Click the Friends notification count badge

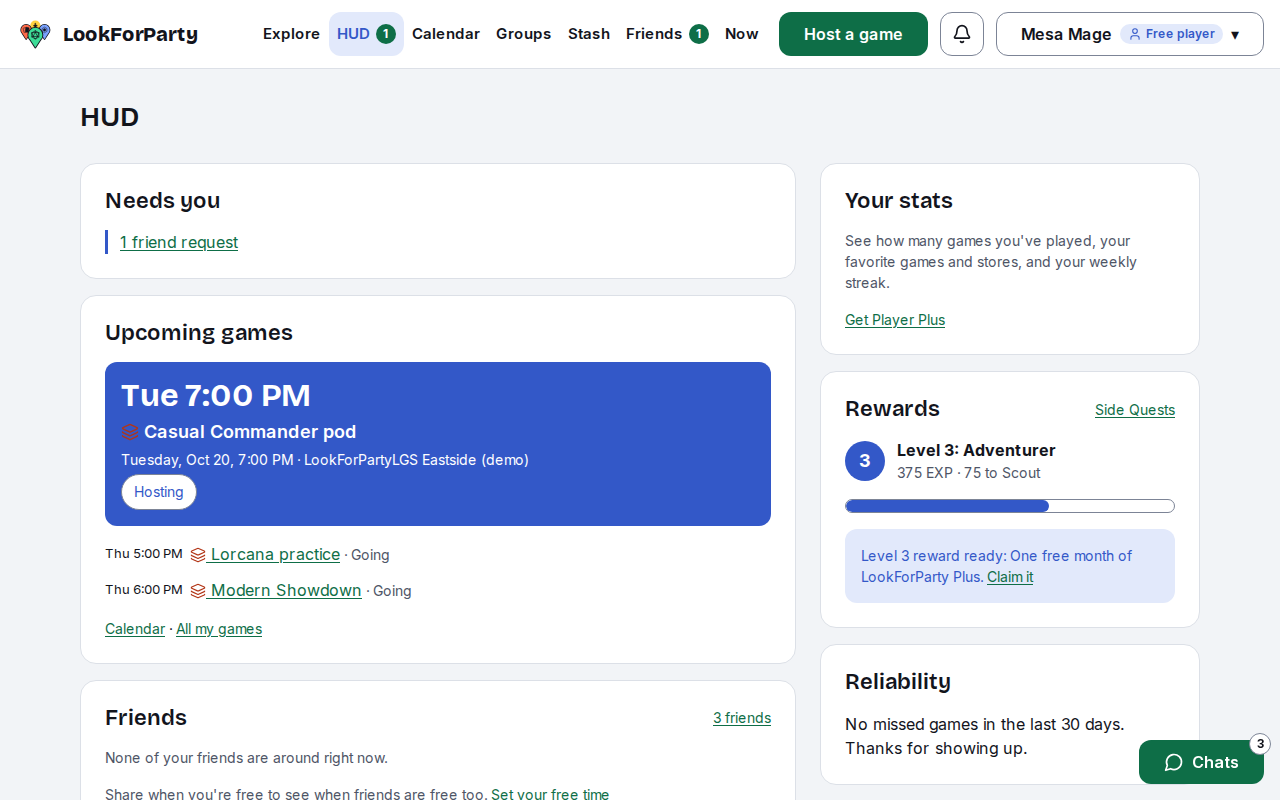699,34
